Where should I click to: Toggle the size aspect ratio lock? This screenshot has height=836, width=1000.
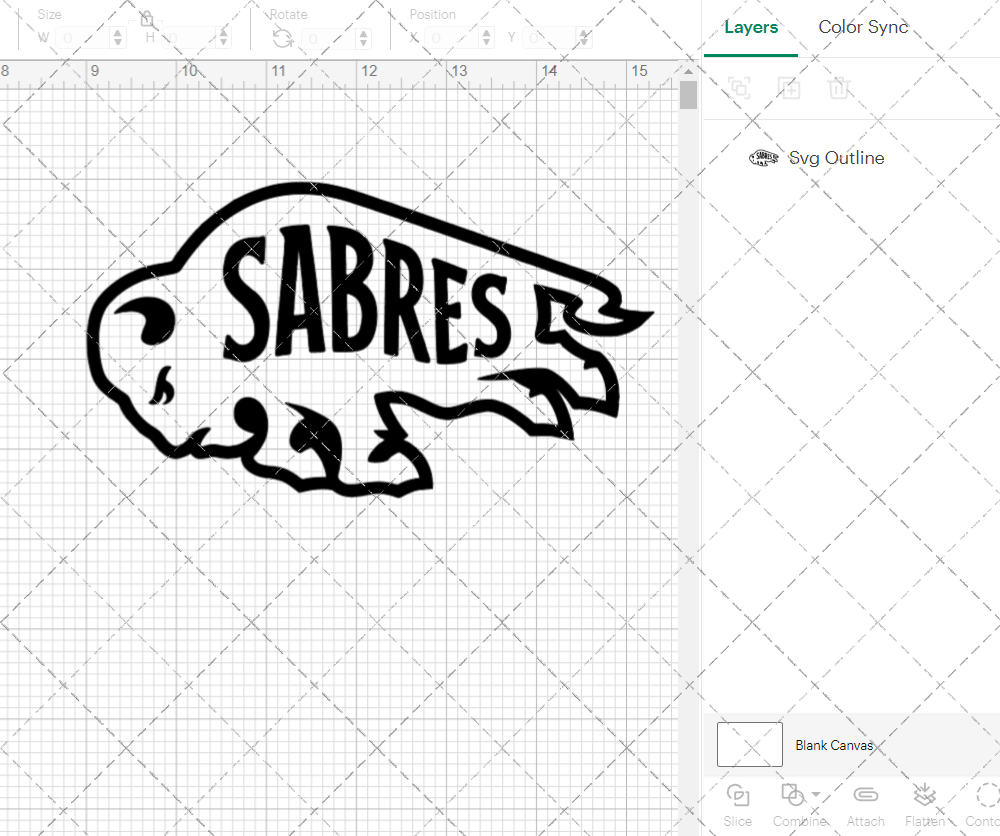tap(147, 18)
